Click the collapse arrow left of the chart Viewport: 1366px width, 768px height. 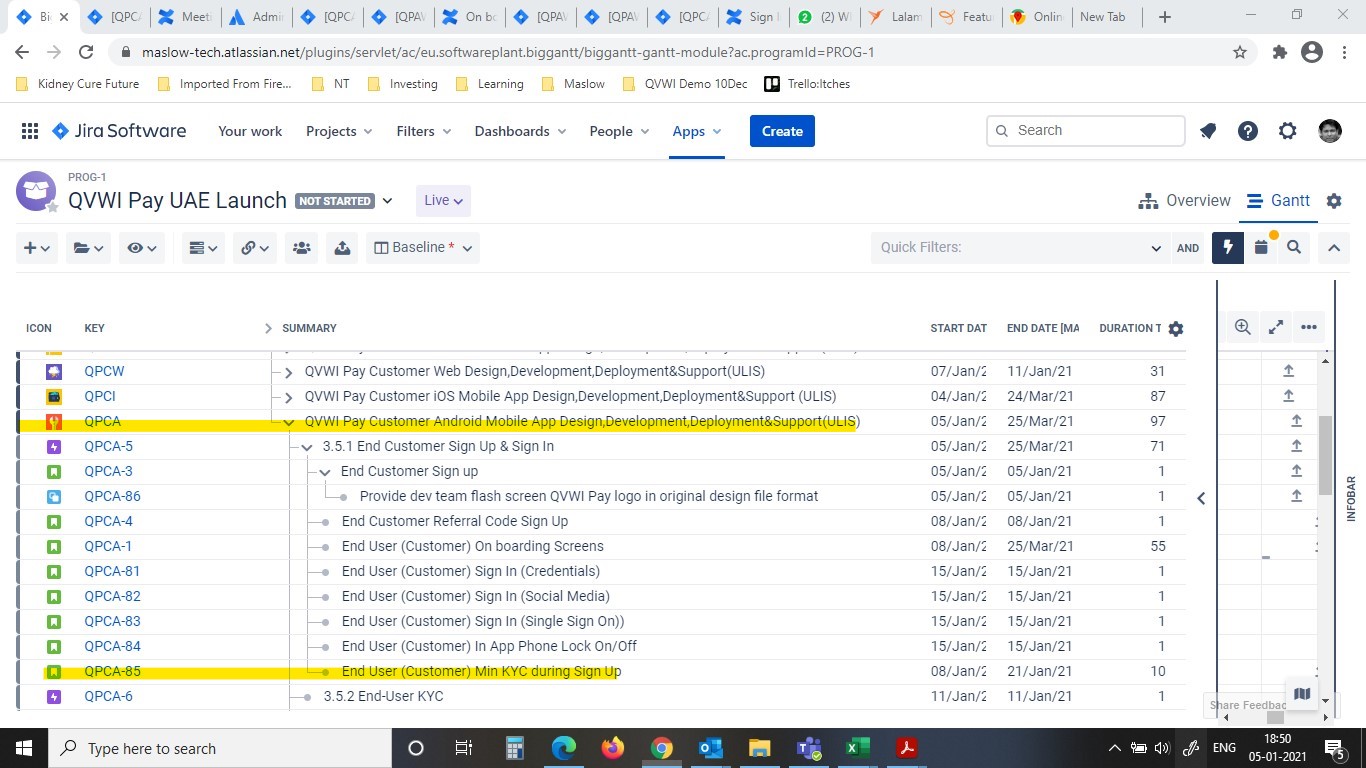click(1201, 498)
